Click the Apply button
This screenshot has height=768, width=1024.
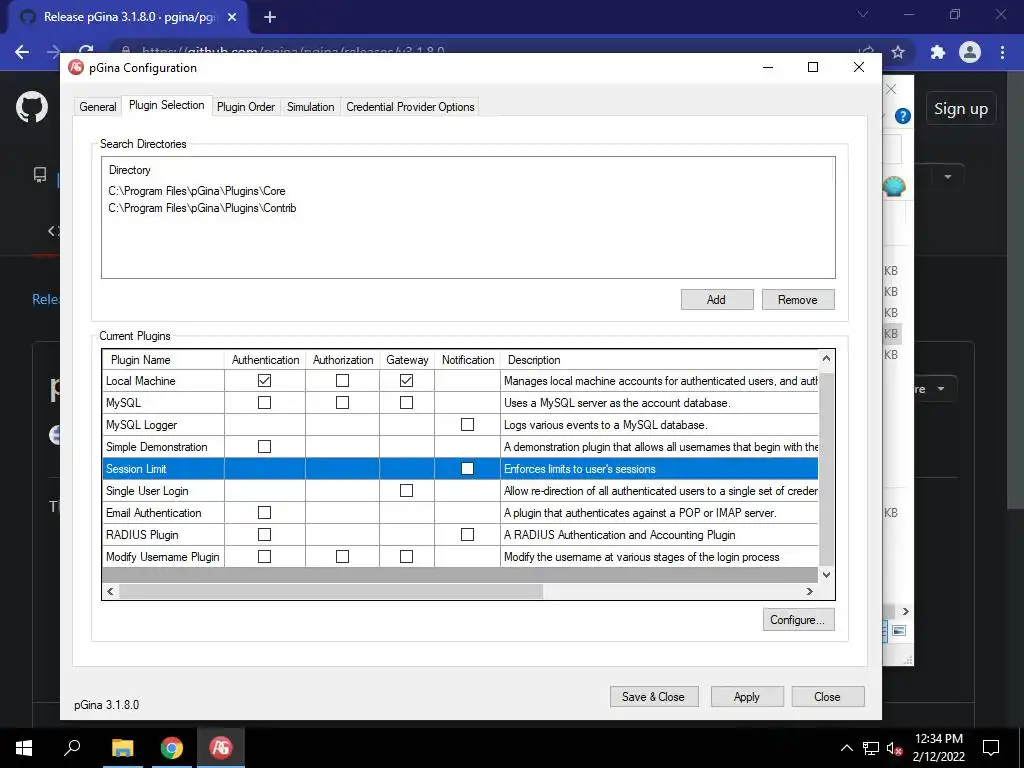[x=746, y=697]
